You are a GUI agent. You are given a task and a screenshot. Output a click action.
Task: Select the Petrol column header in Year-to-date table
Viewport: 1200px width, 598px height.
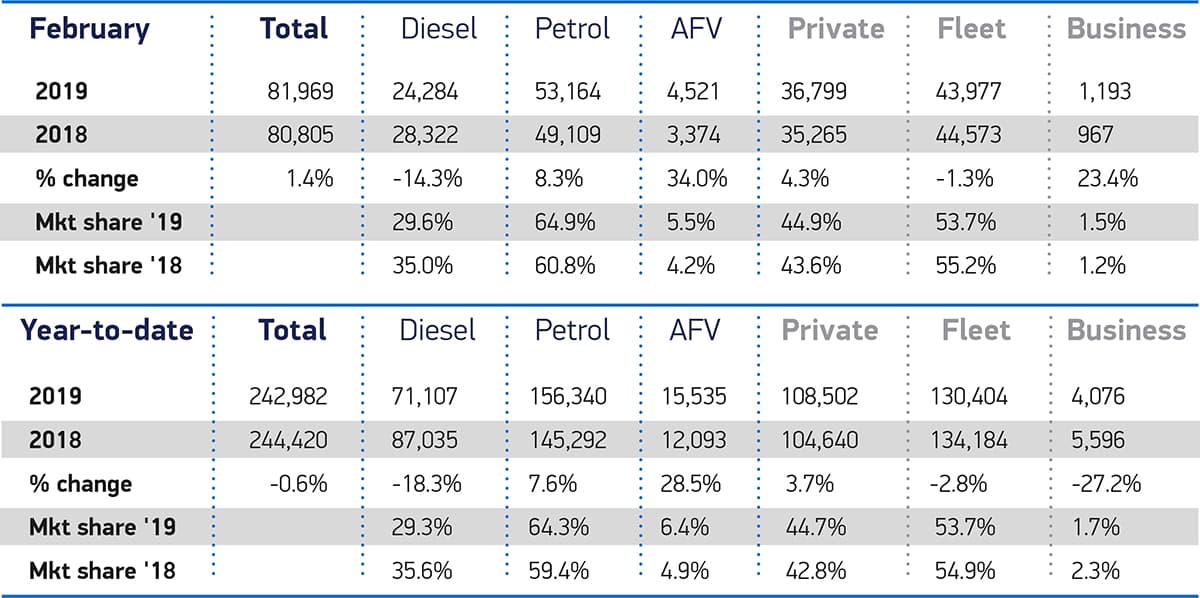pyautogui.click(x=572, y=330)
